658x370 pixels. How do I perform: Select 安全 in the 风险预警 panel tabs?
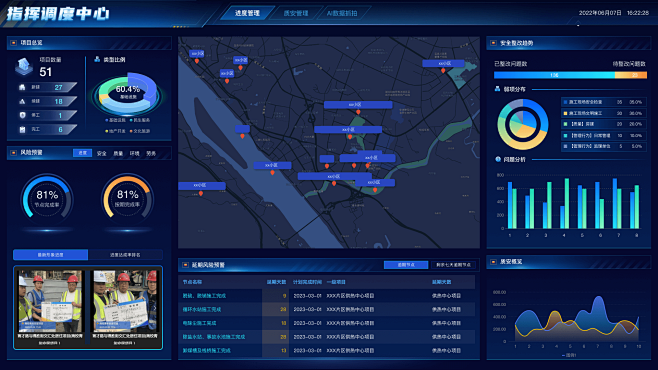[x=102, y=154]
